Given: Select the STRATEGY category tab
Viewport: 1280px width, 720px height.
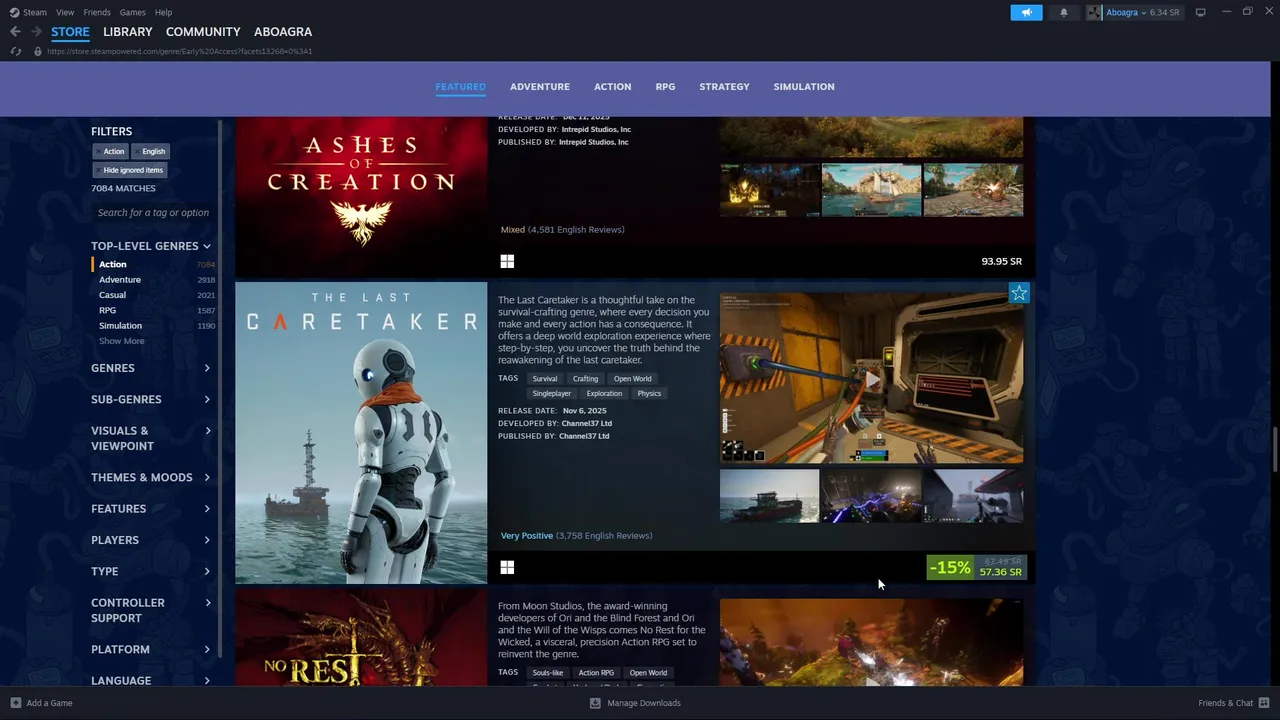Looking at the screenshot, I should click(724, 87).
